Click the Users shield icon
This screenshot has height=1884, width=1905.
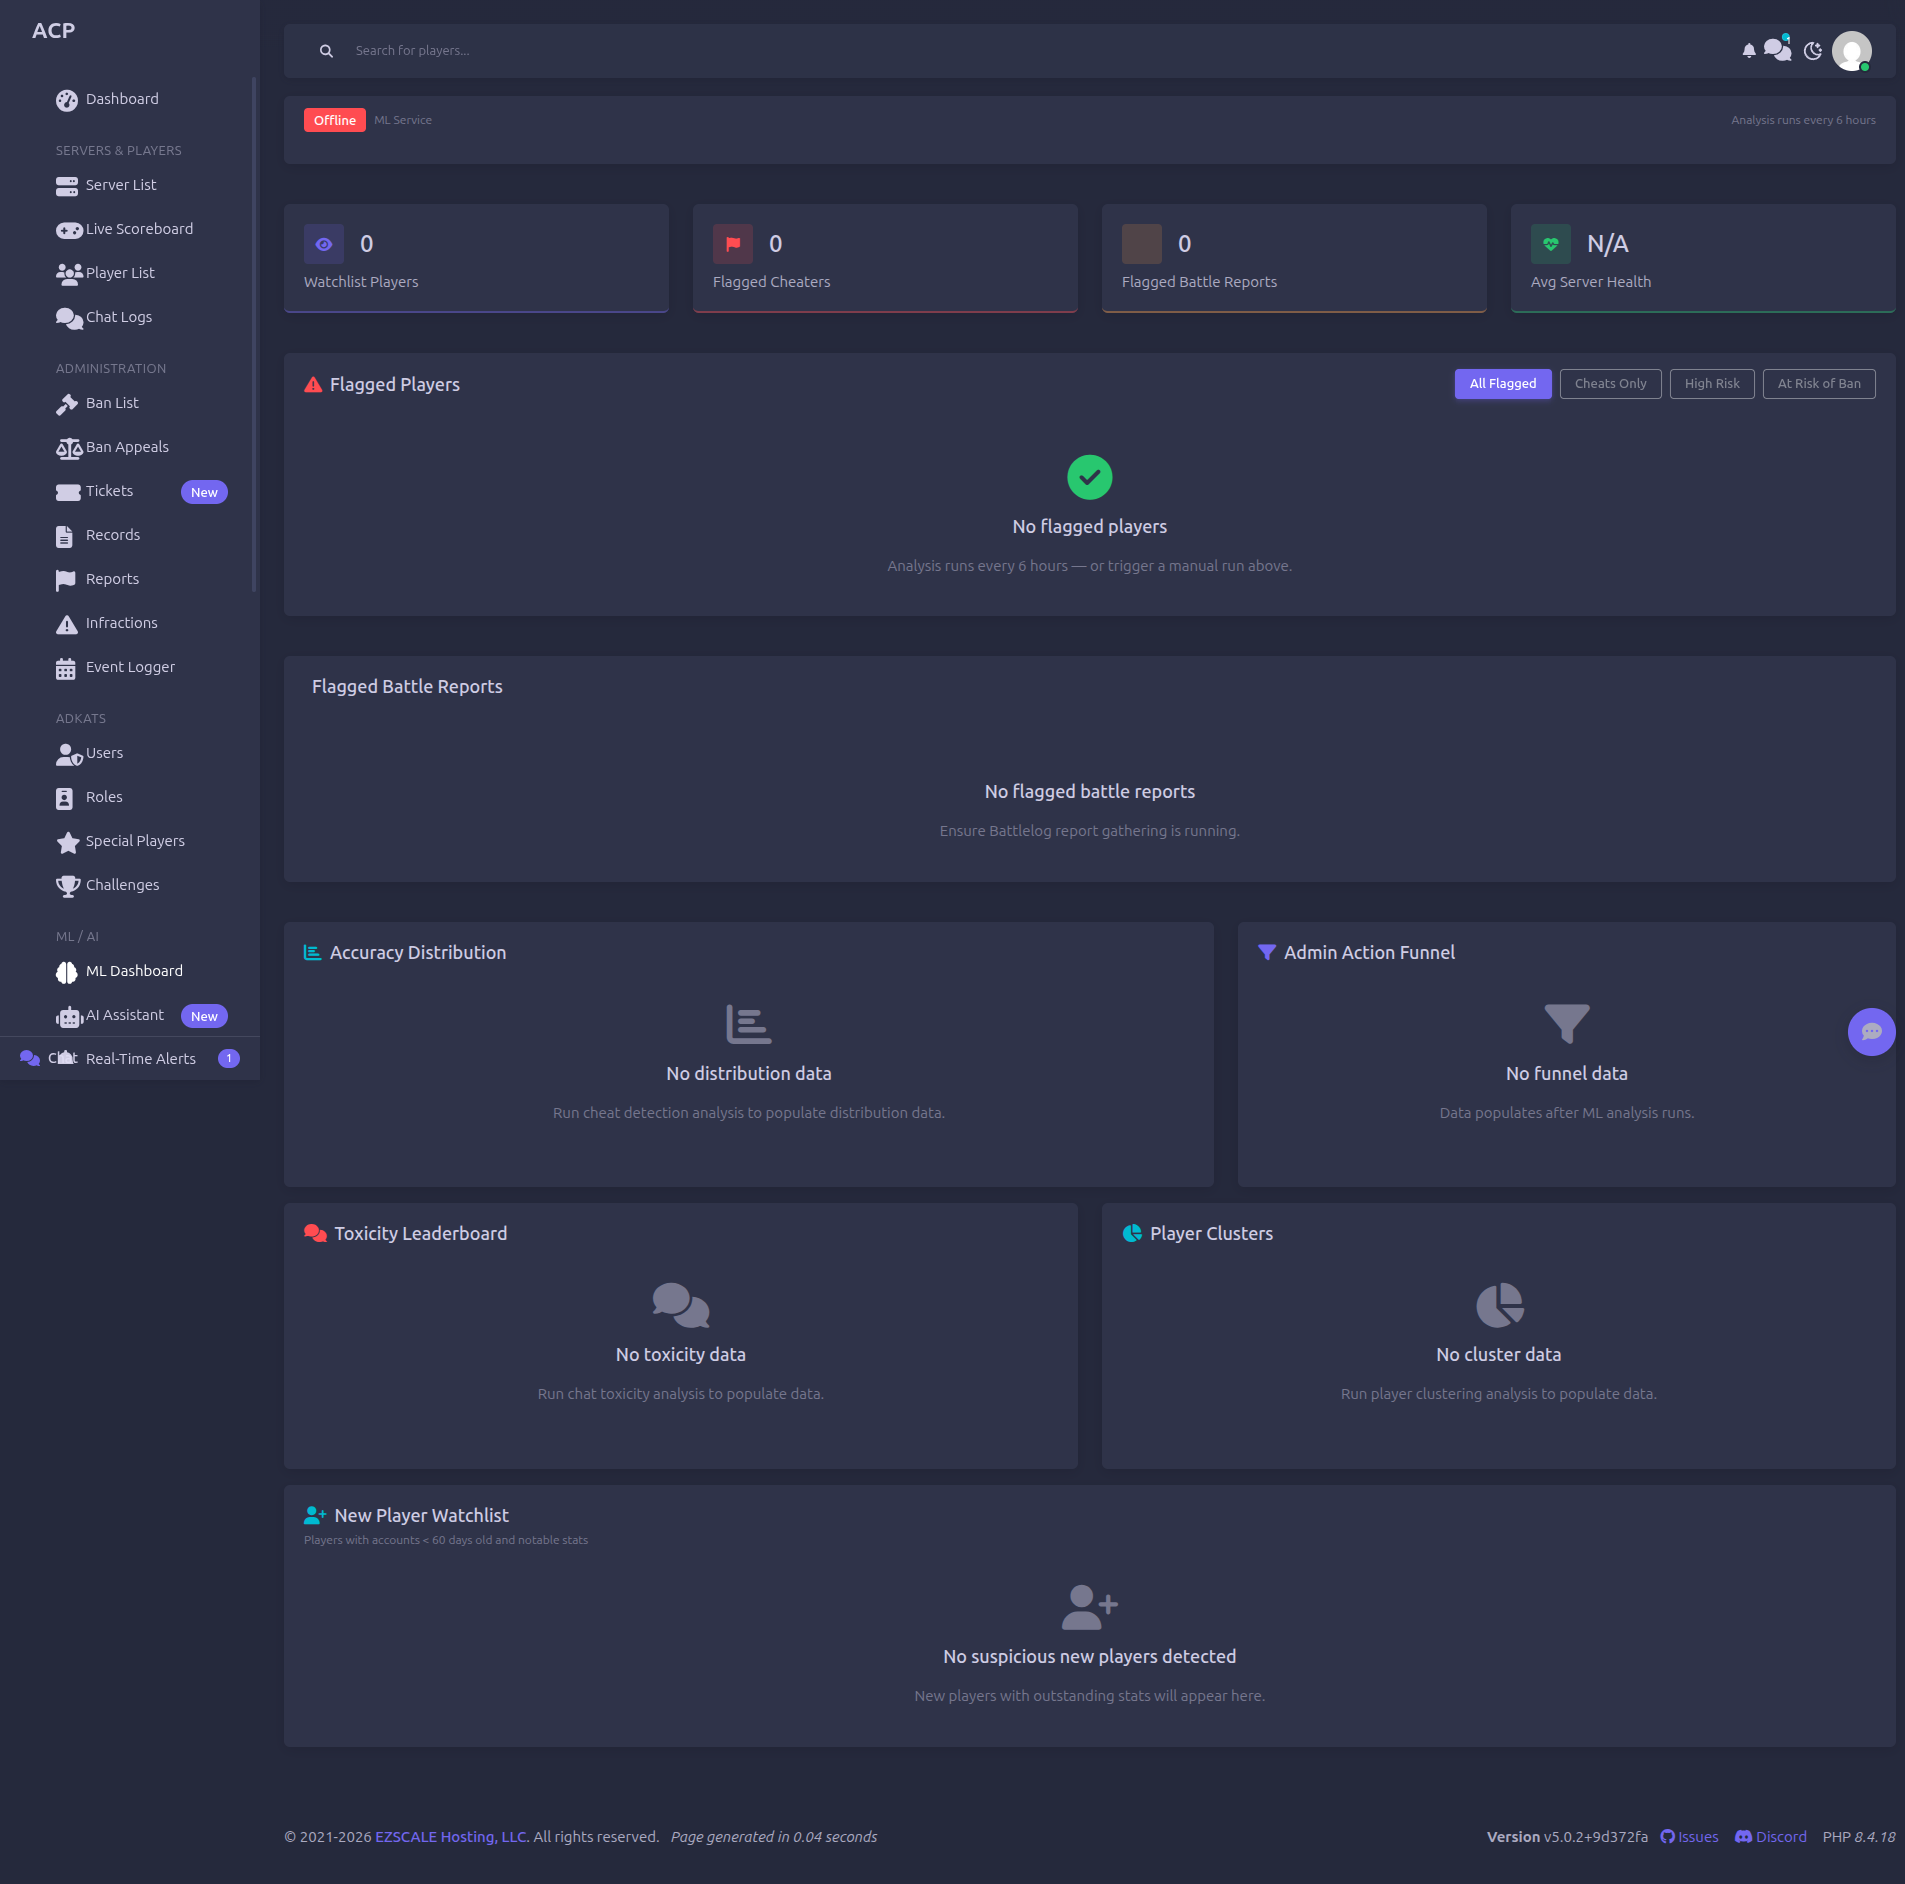click(69, 754)
